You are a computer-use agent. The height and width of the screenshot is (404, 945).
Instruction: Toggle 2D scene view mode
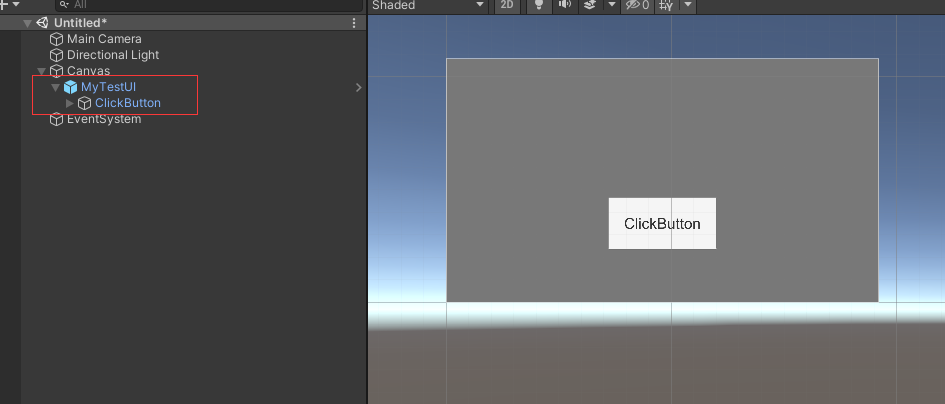coord(507,5)
